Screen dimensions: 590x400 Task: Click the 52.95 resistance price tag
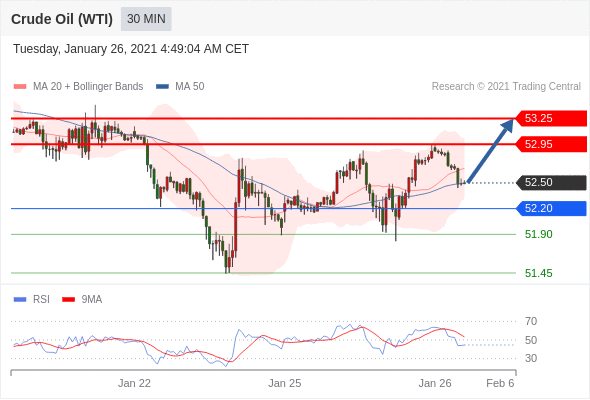[550, 144]
